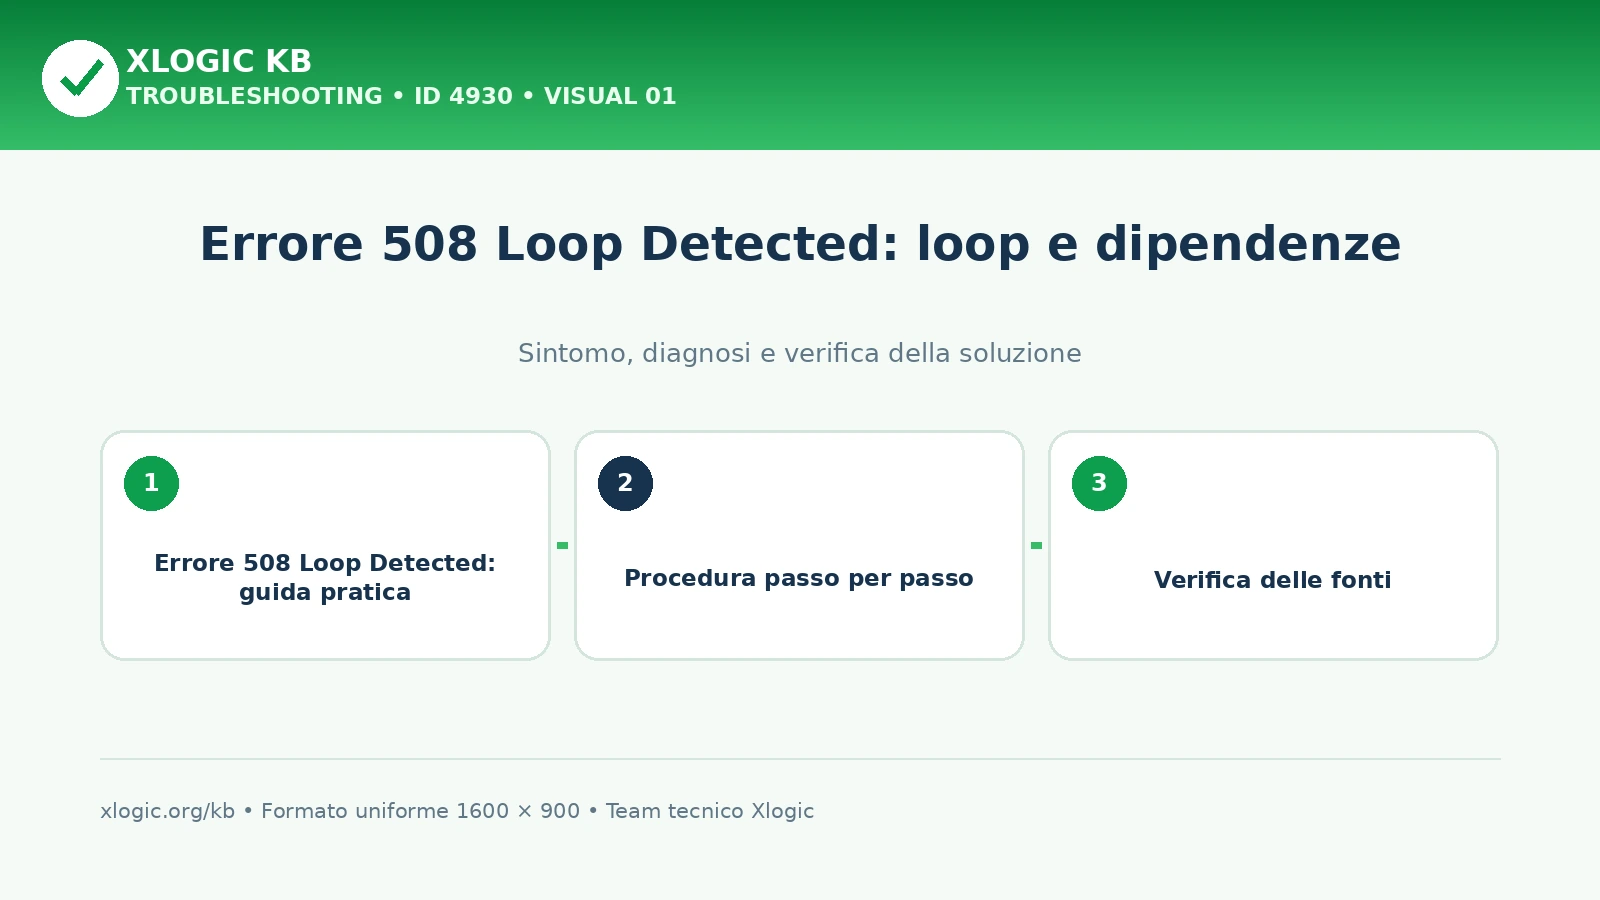The height and width of the screenshot is (900, 1600).
Task: Click the subtitle 'Sintomo, diagnosi e verifica della soluzione'
Action: [800, 353]
